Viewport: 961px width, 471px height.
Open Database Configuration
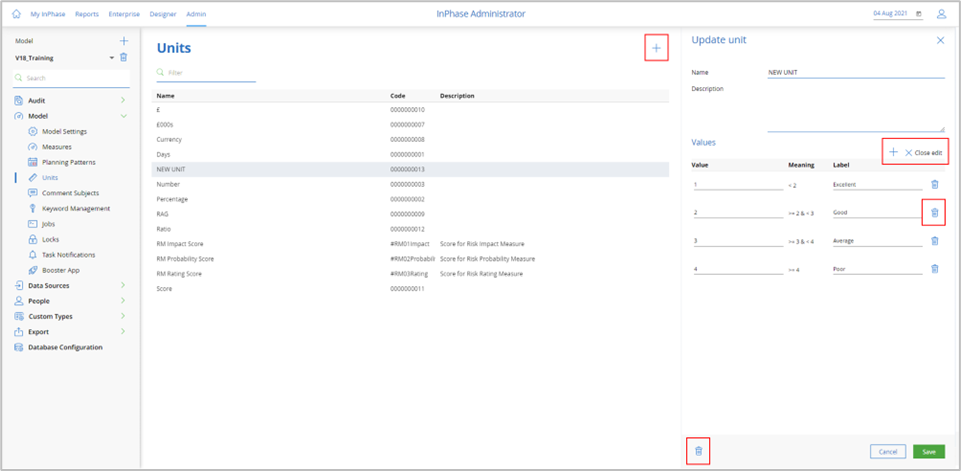(x=65, y=347)
